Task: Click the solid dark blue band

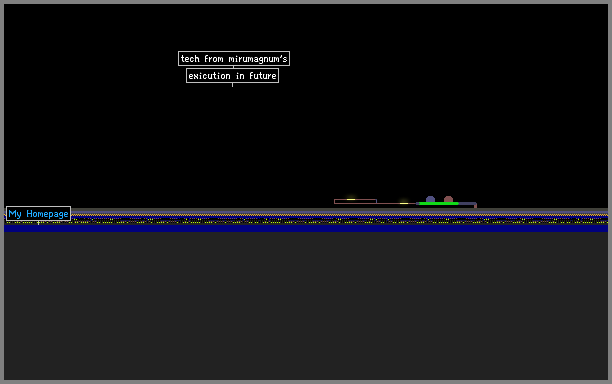Action: [x=306, y=228]
